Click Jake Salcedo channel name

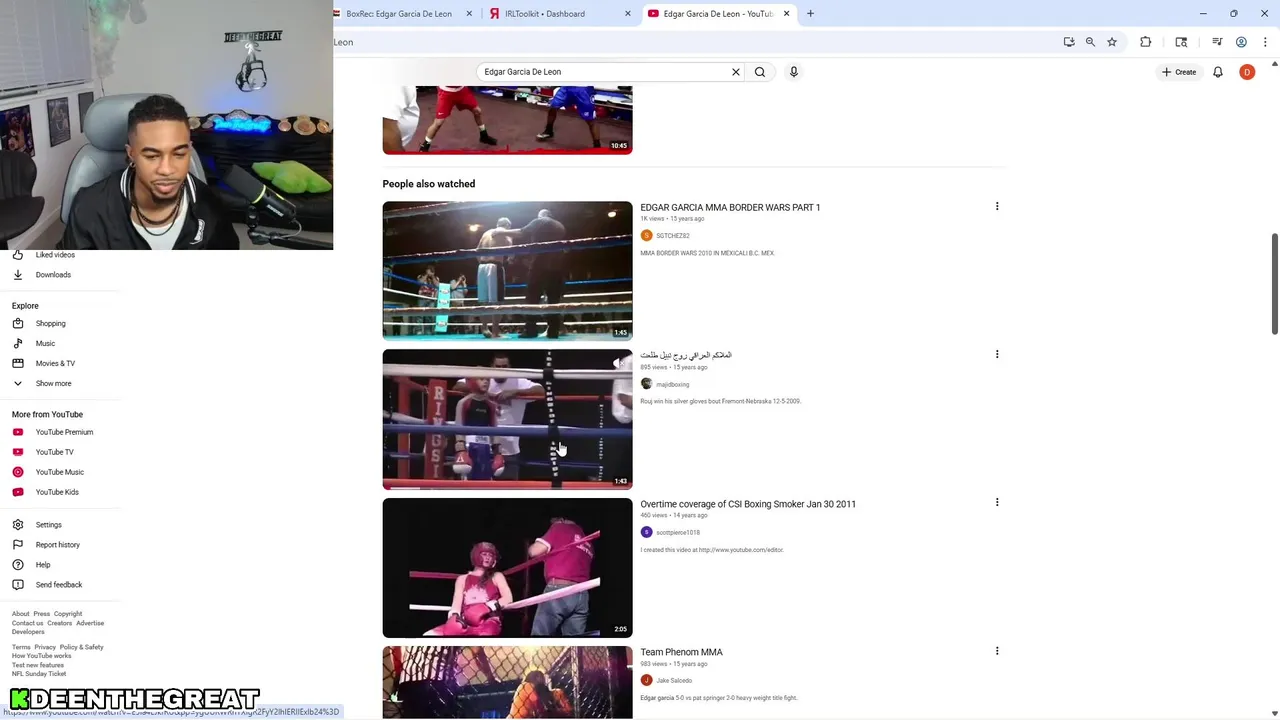click(x=674, y=680)
